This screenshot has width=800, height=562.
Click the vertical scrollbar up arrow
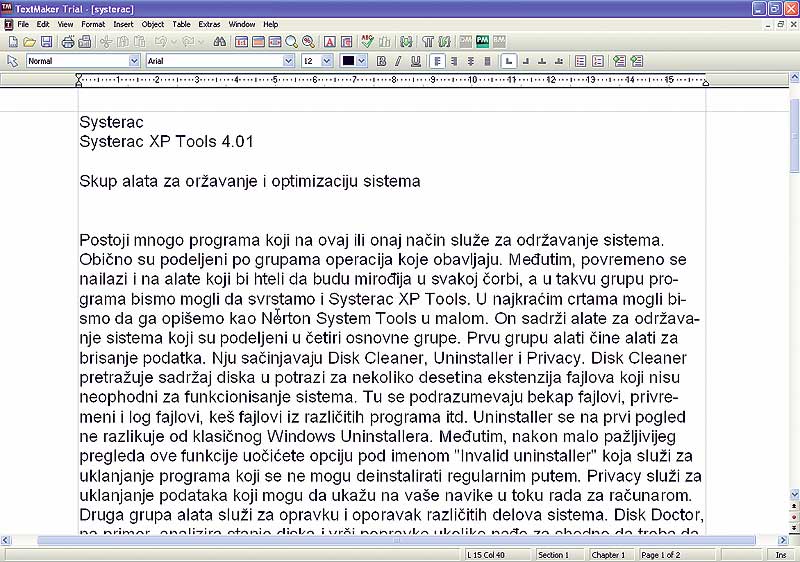794,78
